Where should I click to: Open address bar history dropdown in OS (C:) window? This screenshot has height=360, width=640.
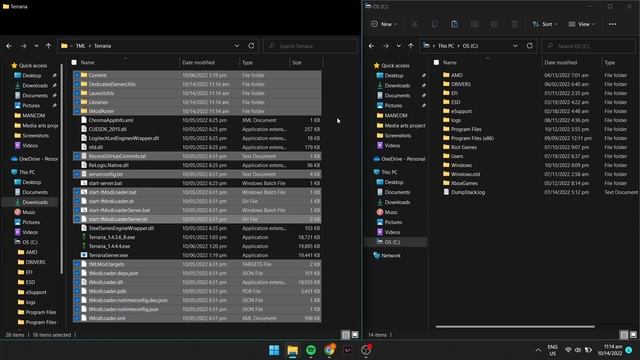pos(515,46)
